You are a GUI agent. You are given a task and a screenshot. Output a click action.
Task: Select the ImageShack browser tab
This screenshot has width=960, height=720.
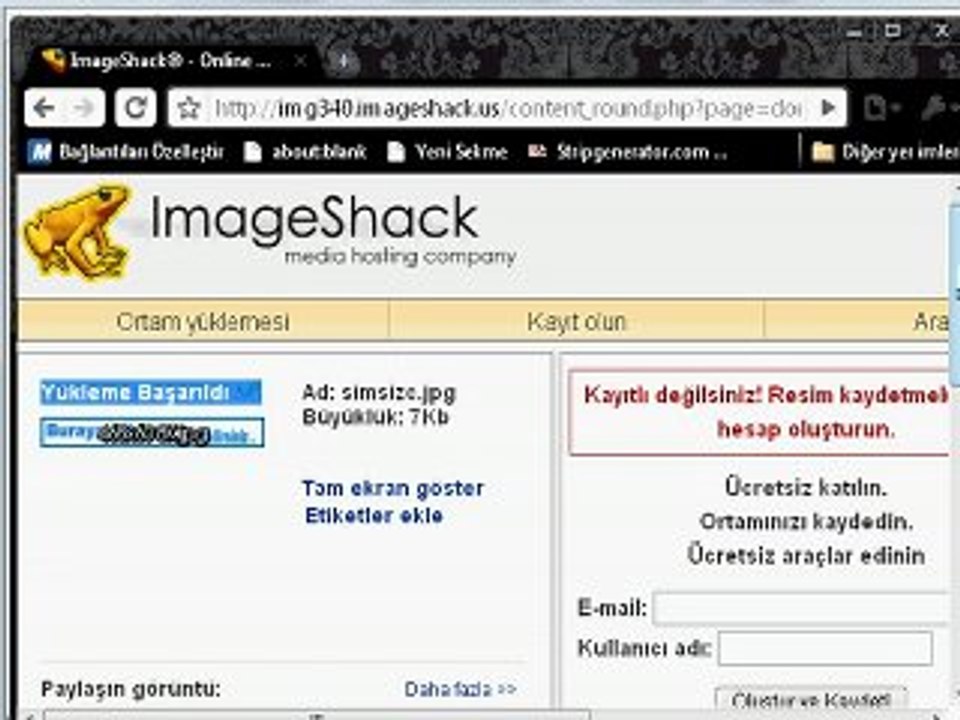click(x=170, y=61)
